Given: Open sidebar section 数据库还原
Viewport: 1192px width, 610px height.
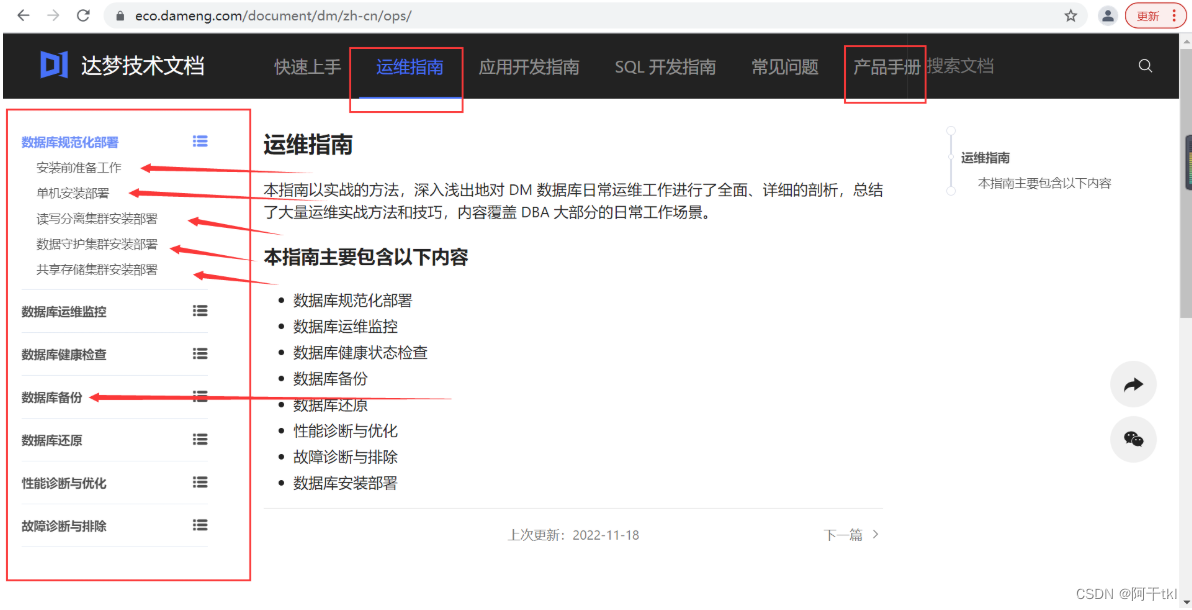Looking at the screenshot, I should 52,440.
